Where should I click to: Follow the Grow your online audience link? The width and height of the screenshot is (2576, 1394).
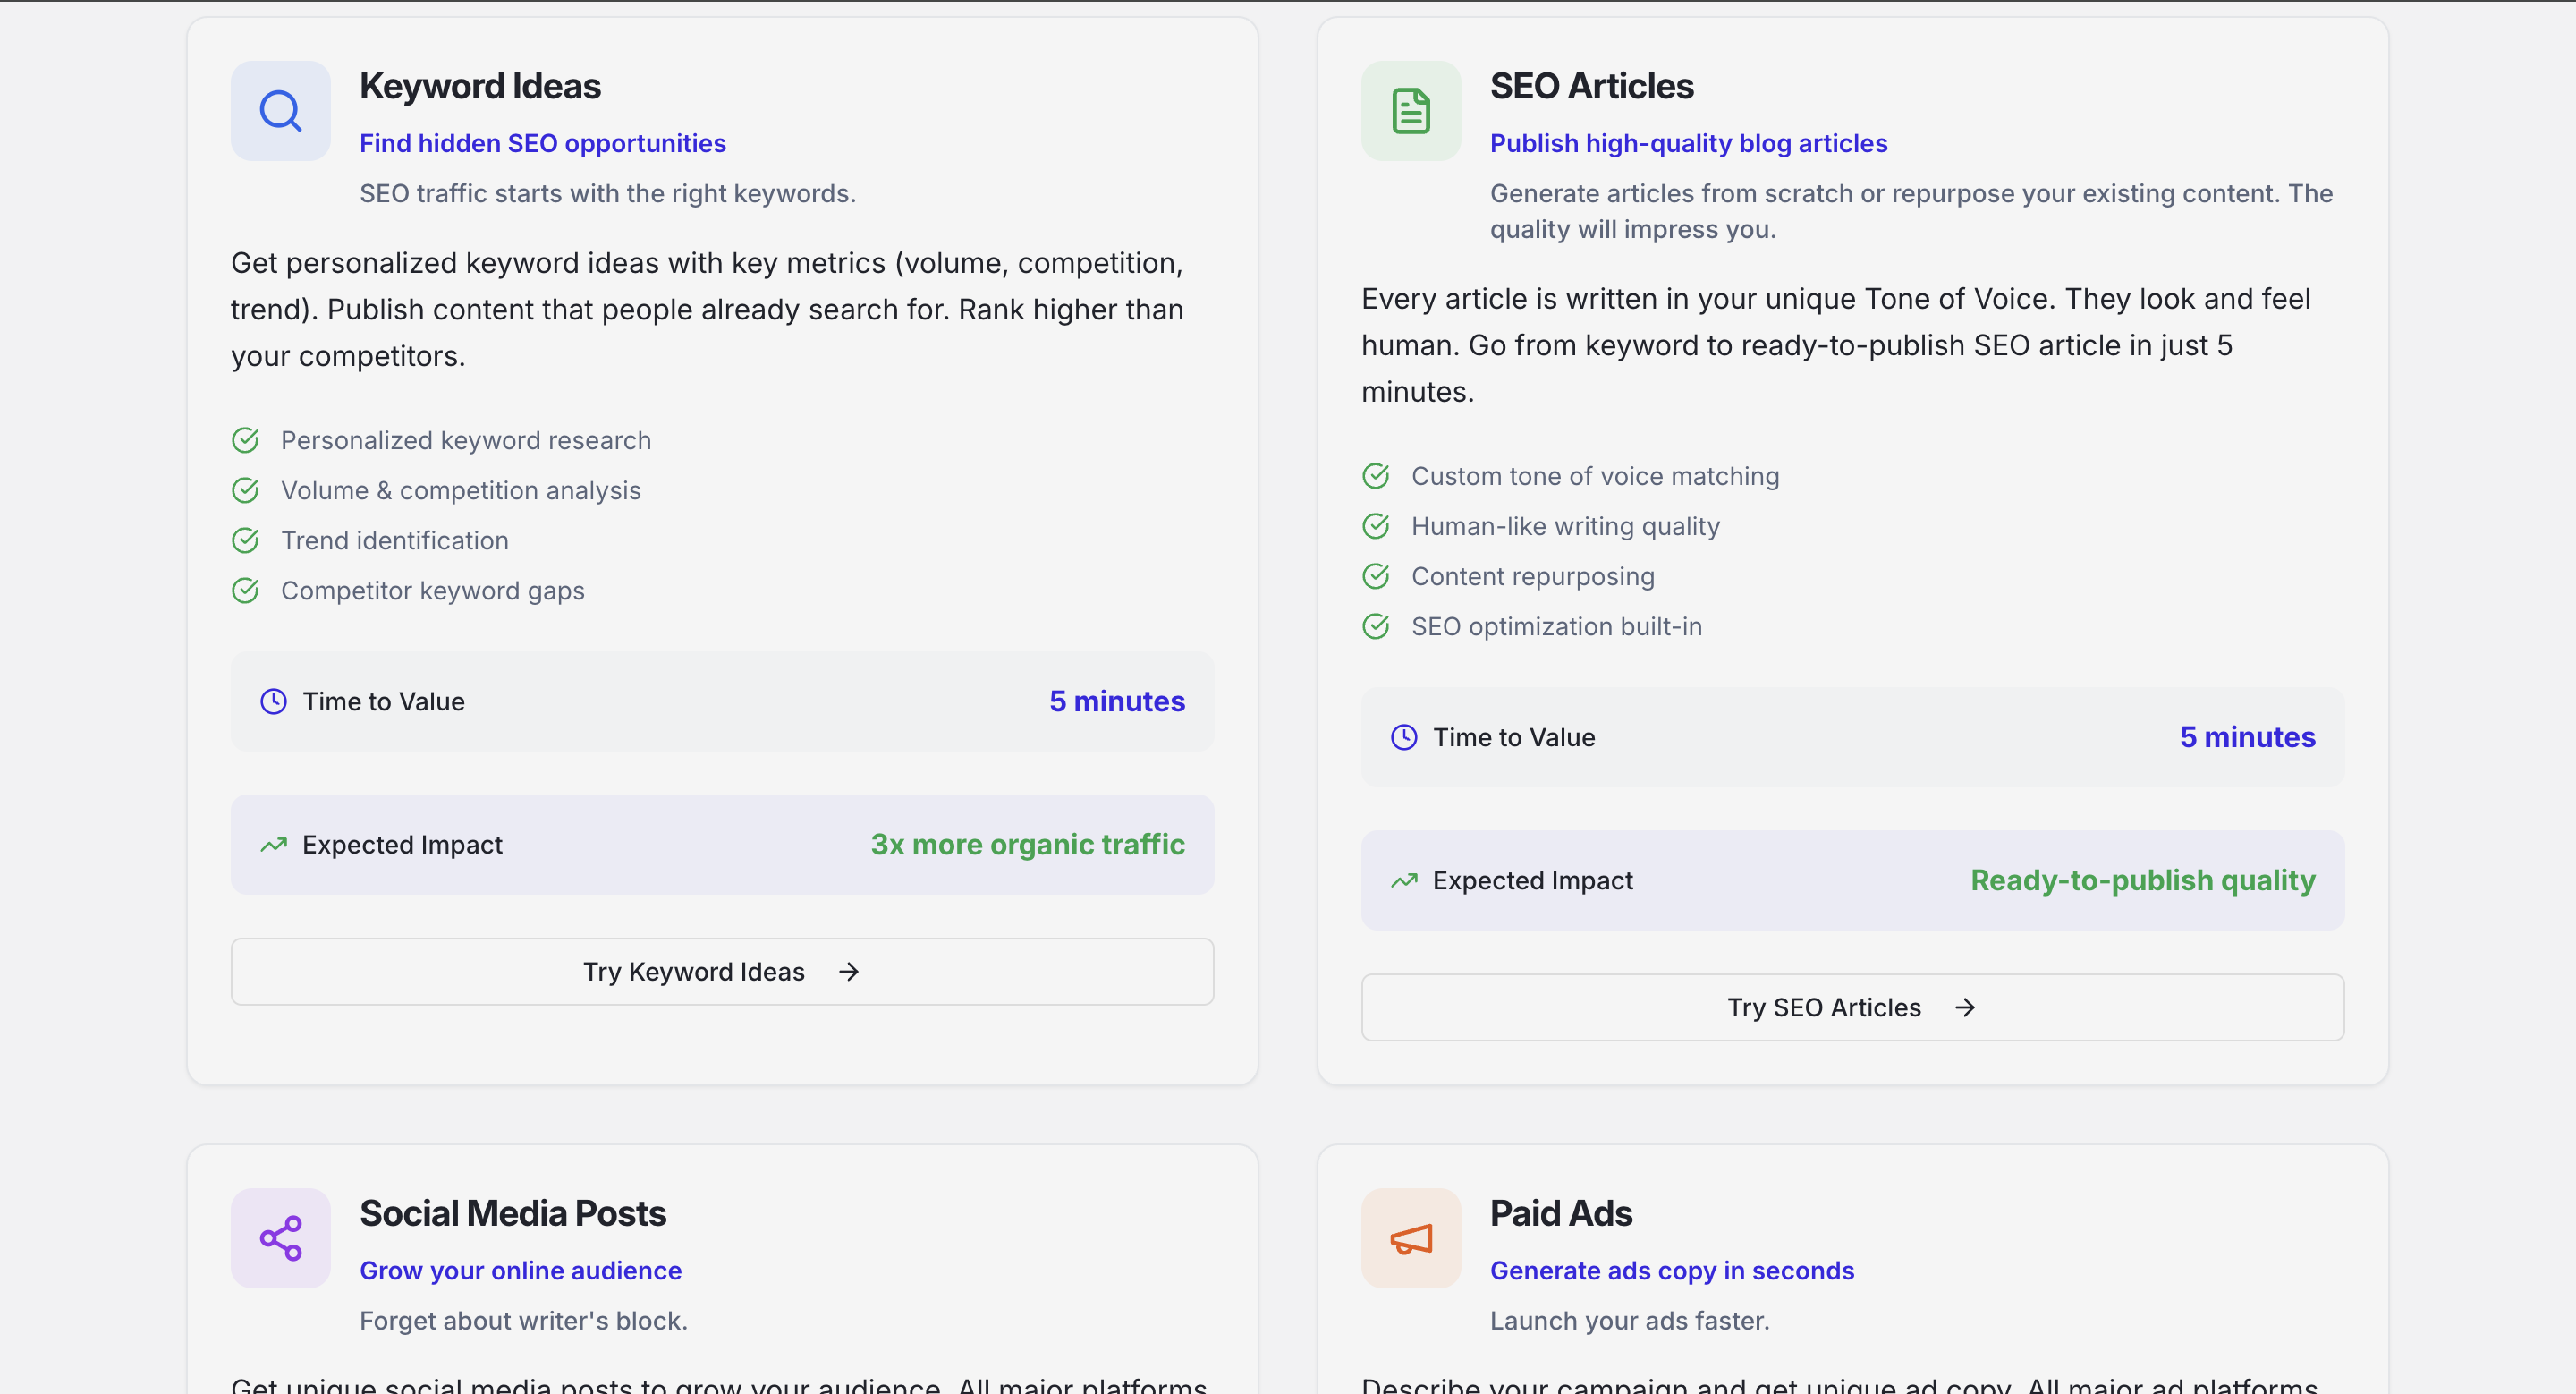point(520,1271)
